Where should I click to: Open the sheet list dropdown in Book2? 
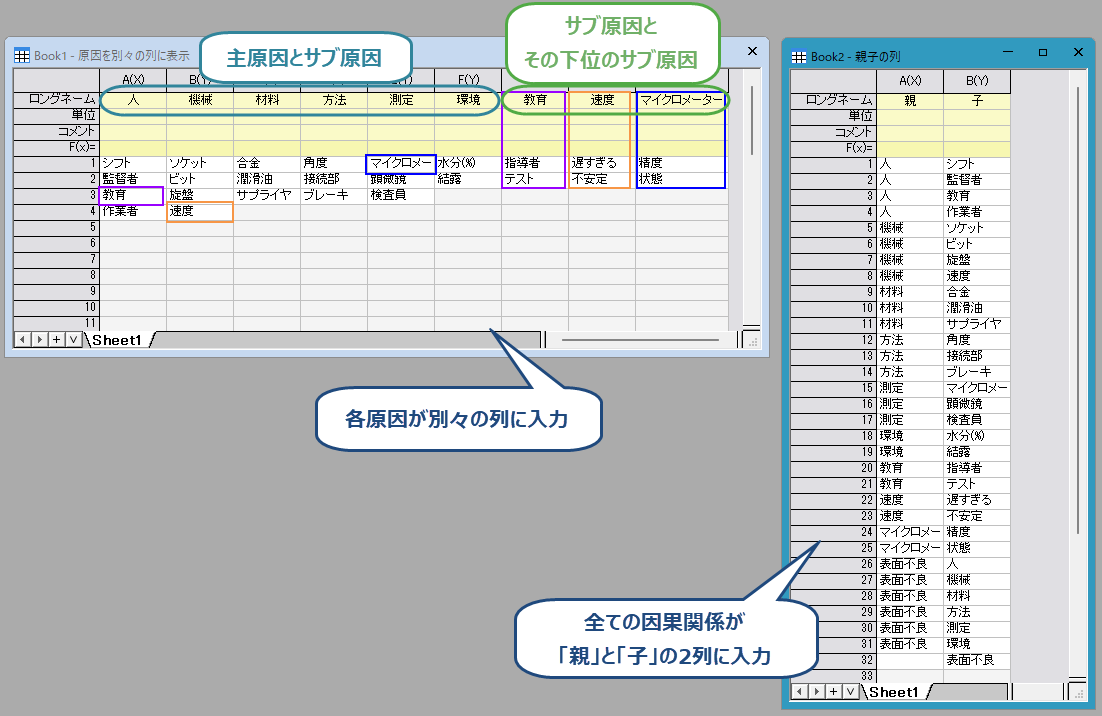click(x=850, y=692)
